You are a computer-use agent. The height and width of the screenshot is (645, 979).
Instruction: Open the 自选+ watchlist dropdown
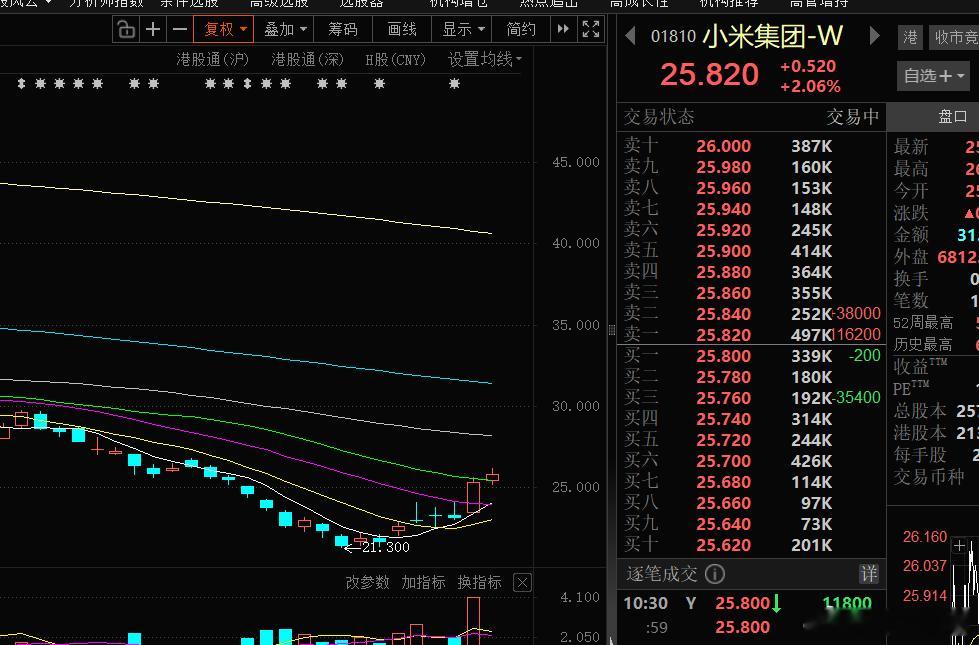(x=933, y=76)
